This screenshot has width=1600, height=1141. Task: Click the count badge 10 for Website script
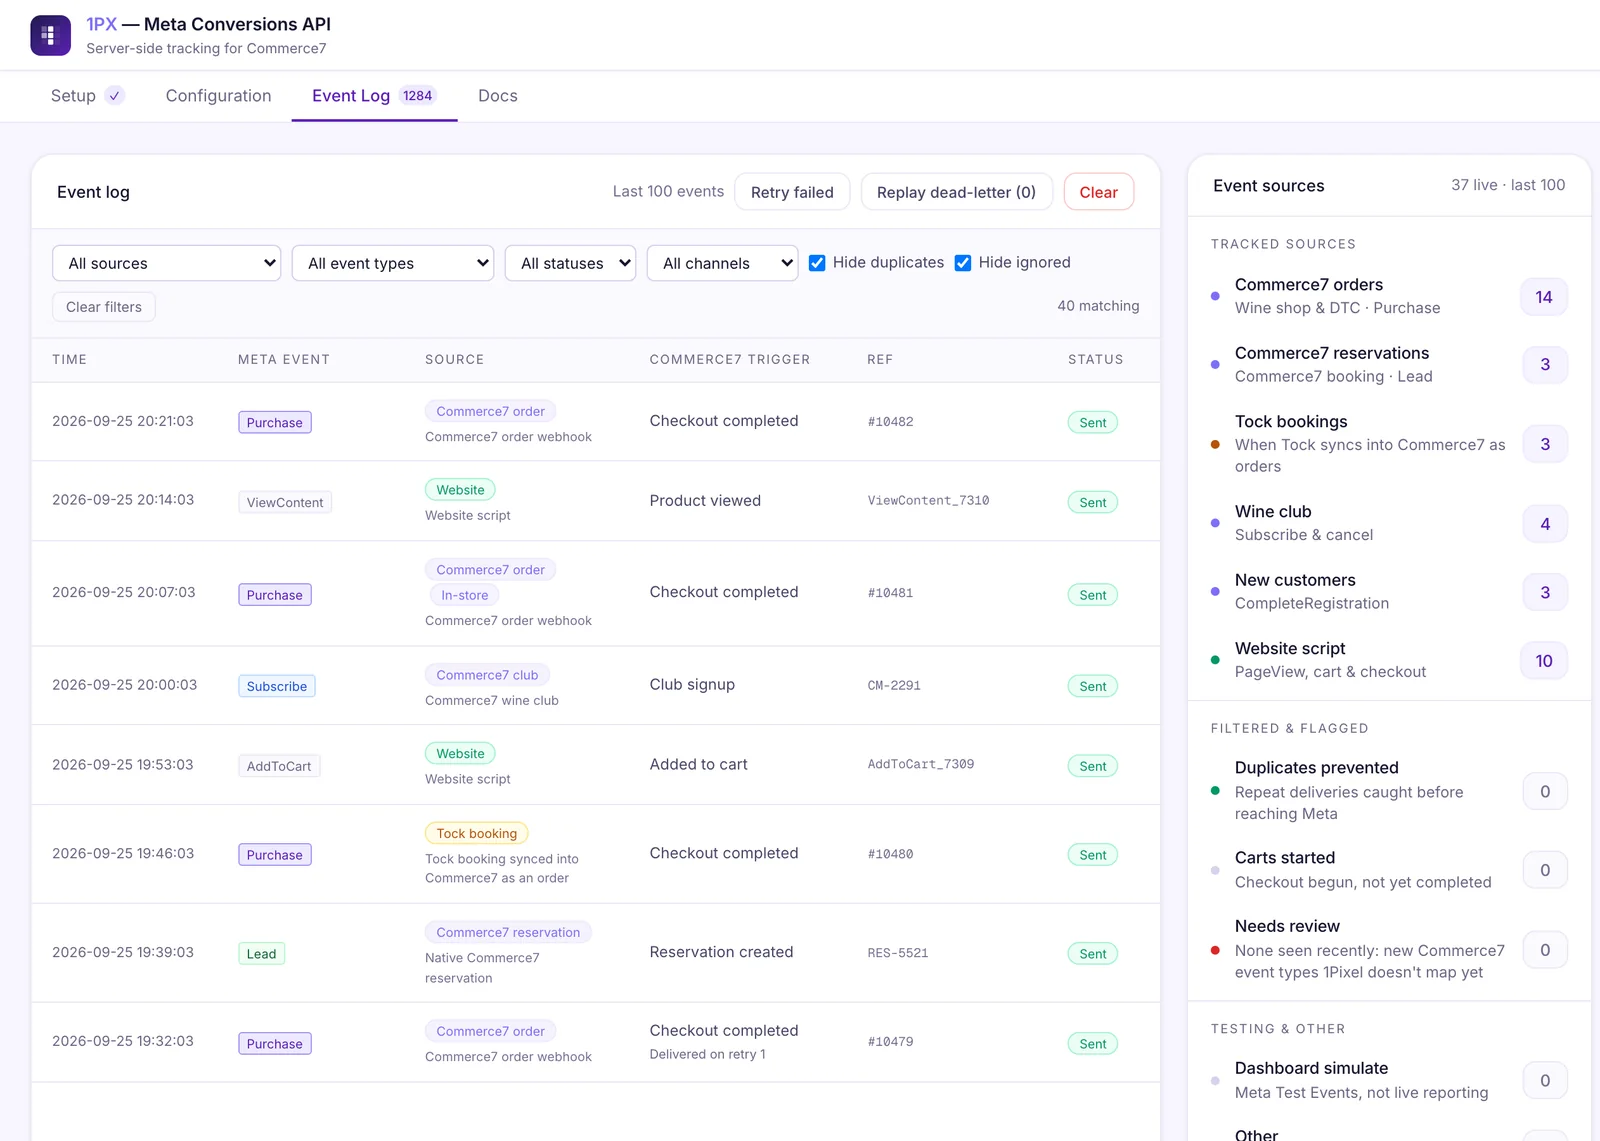pyautogui.click(x=1544, y=661)
